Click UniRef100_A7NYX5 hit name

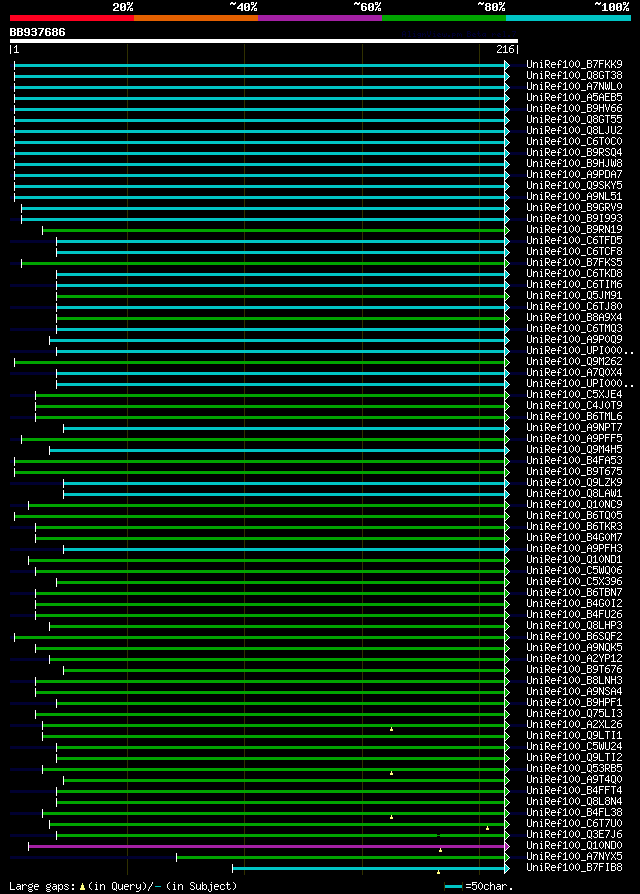pos(574,856)
